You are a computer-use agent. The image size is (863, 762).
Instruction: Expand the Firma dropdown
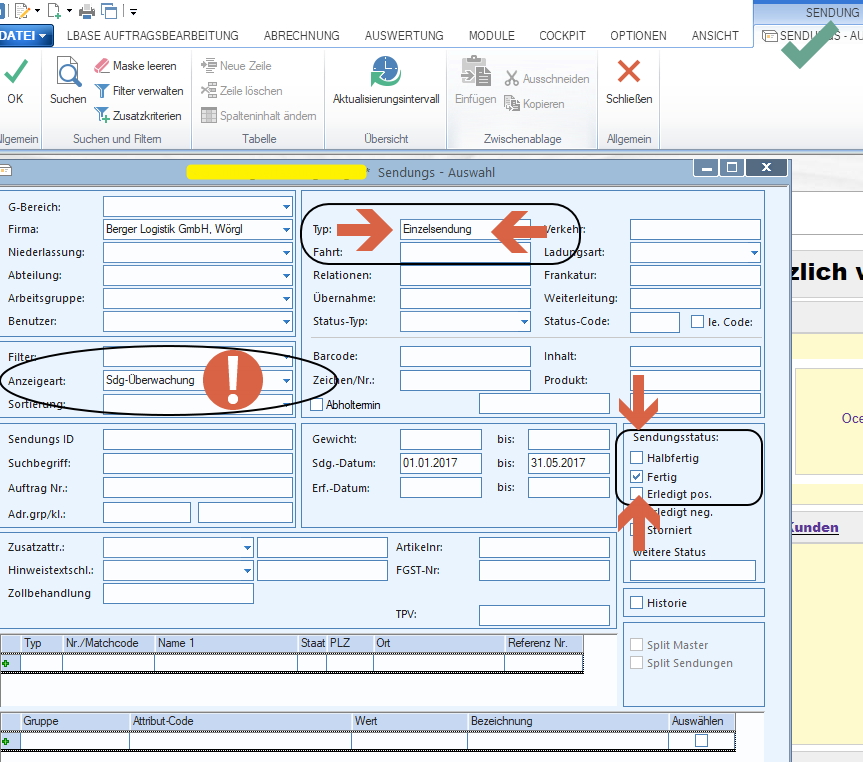[286, 230]
